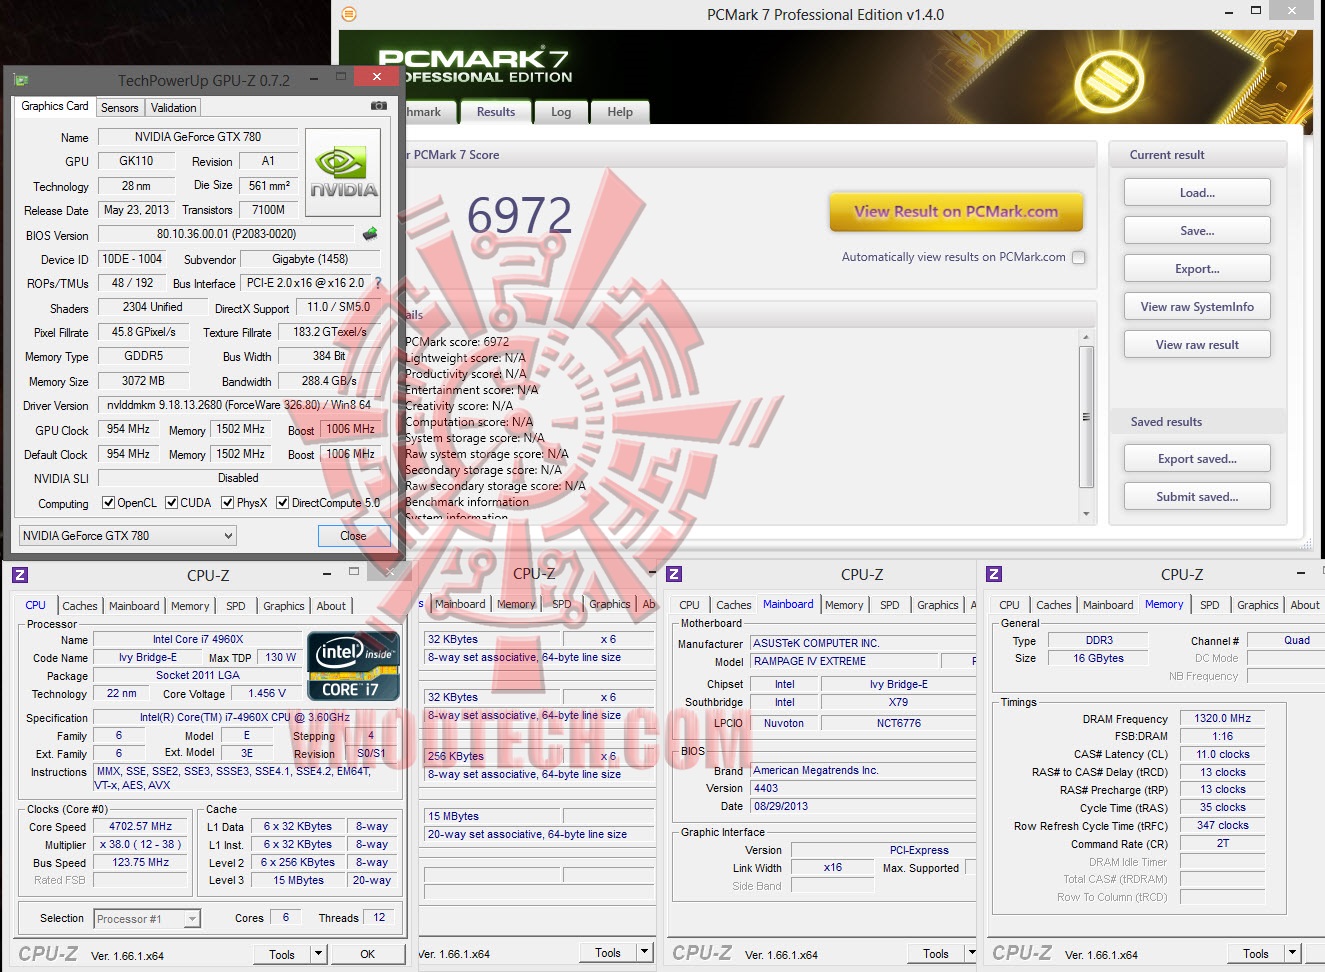Open View raw SystemInfo
Screen dimensions: 1325x972
point(1197,307)
